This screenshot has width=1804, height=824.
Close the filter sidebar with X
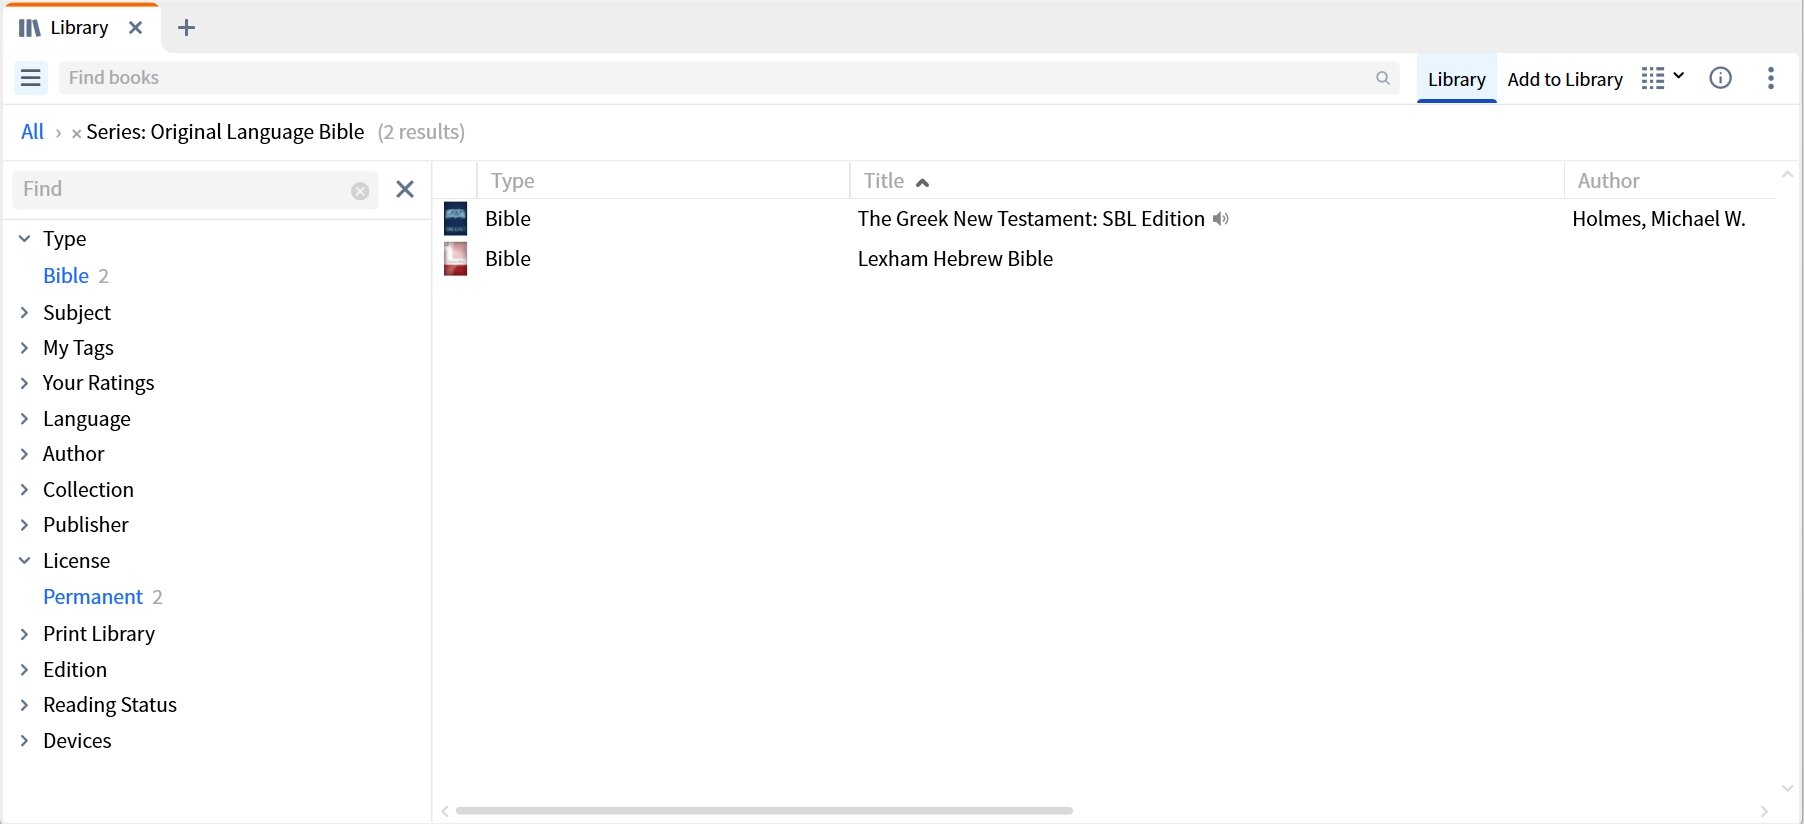pyautogui.click(x=405, y=189)
